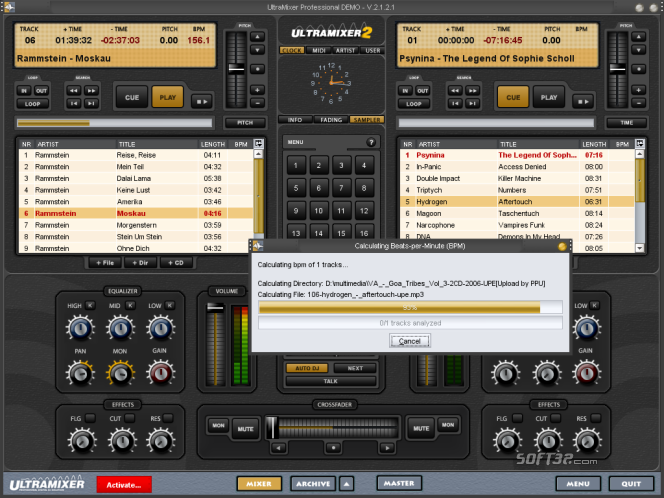664x498 pixels.
Task: Cancel the BPM calculation
Action: click(x=409, y=341)
